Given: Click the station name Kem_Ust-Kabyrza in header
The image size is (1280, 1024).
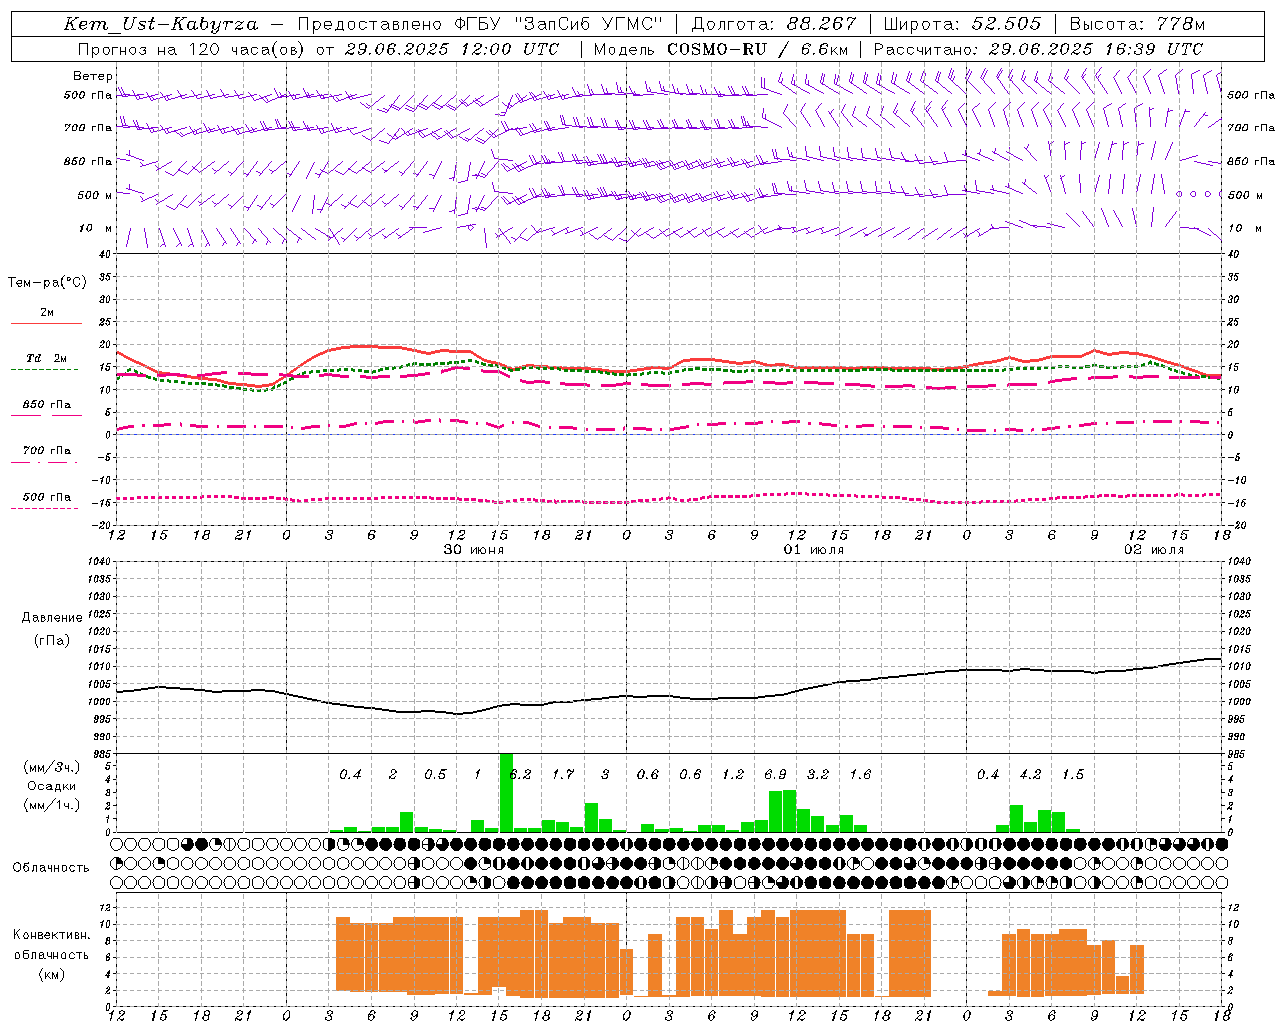Looking at the screenshot, I should 161,24.
